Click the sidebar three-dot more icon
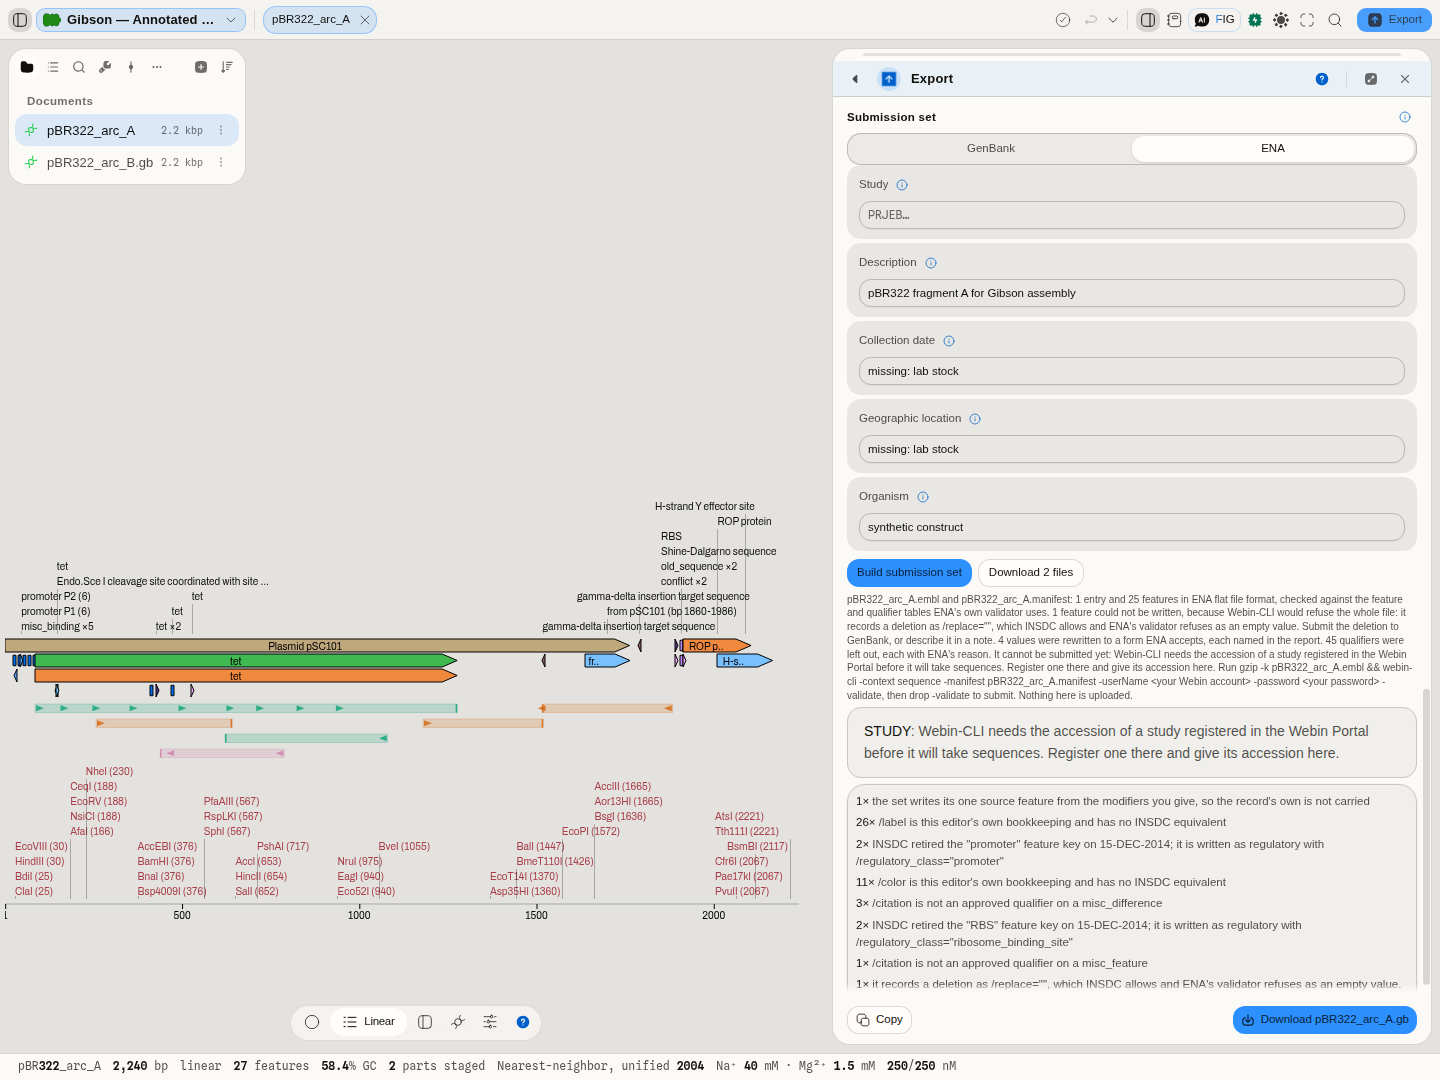The image size is (1440, 1080). tap(157, 67)
